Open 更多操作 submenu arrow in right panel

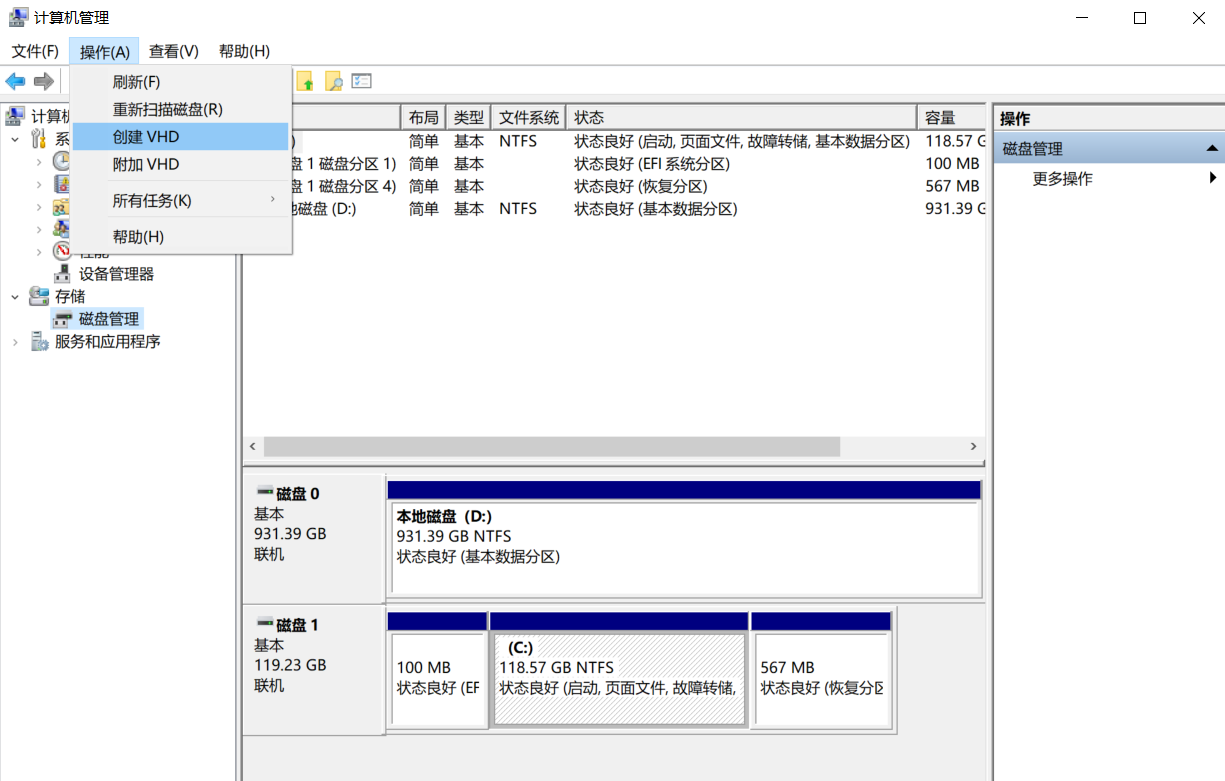[x=1213, y=177]
